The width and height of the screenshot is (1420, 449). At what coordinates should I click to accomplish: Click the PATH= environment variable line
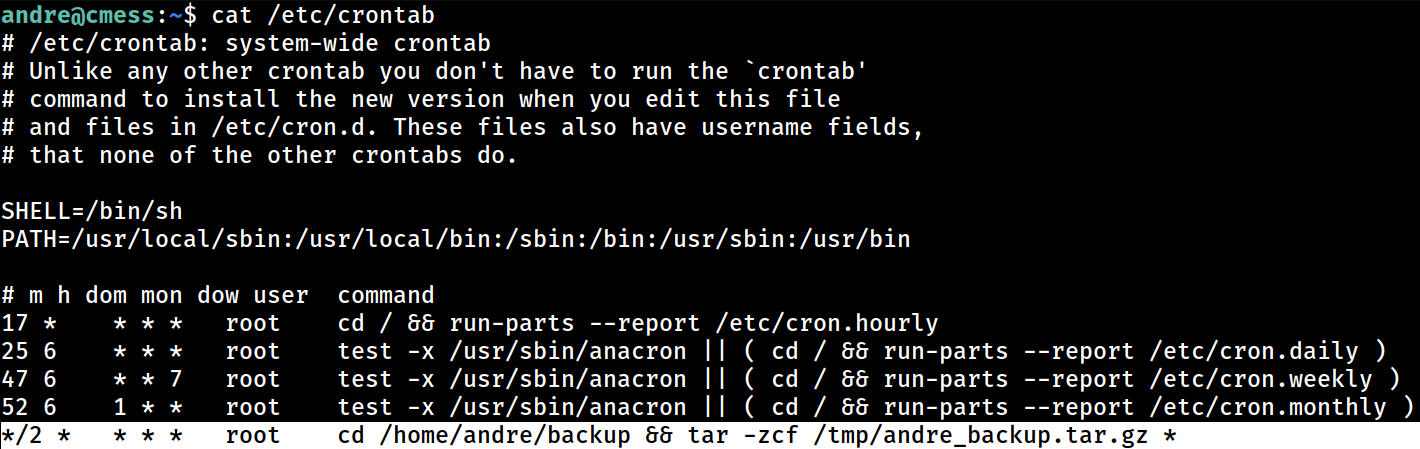(x=456, y=239)
